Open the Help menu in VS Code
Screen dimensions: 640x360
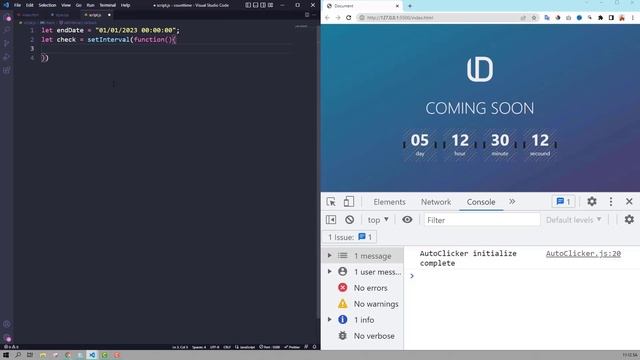pyautogui.click(x=126, y=5)
